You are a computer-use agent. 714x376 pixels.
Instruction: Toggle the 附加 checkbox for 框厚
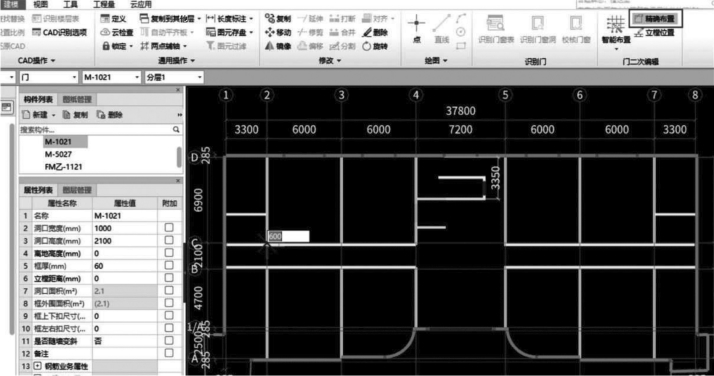pos(169,265)
